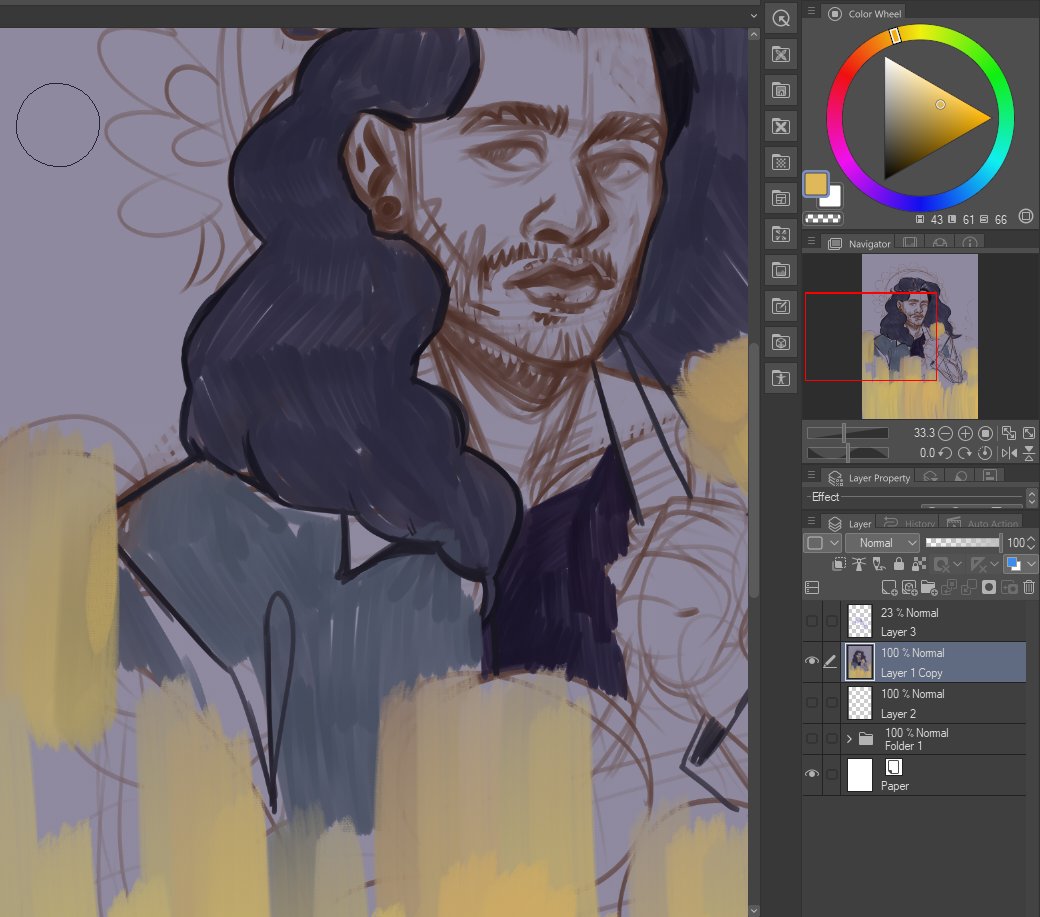Select the Zoom tool magnifier icon

coord(781,19)
